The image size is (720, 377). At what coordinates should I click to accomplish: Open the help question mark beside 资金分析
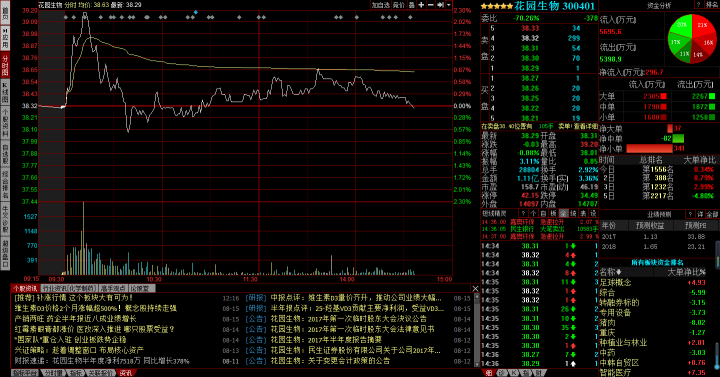[x=698, y=5]
